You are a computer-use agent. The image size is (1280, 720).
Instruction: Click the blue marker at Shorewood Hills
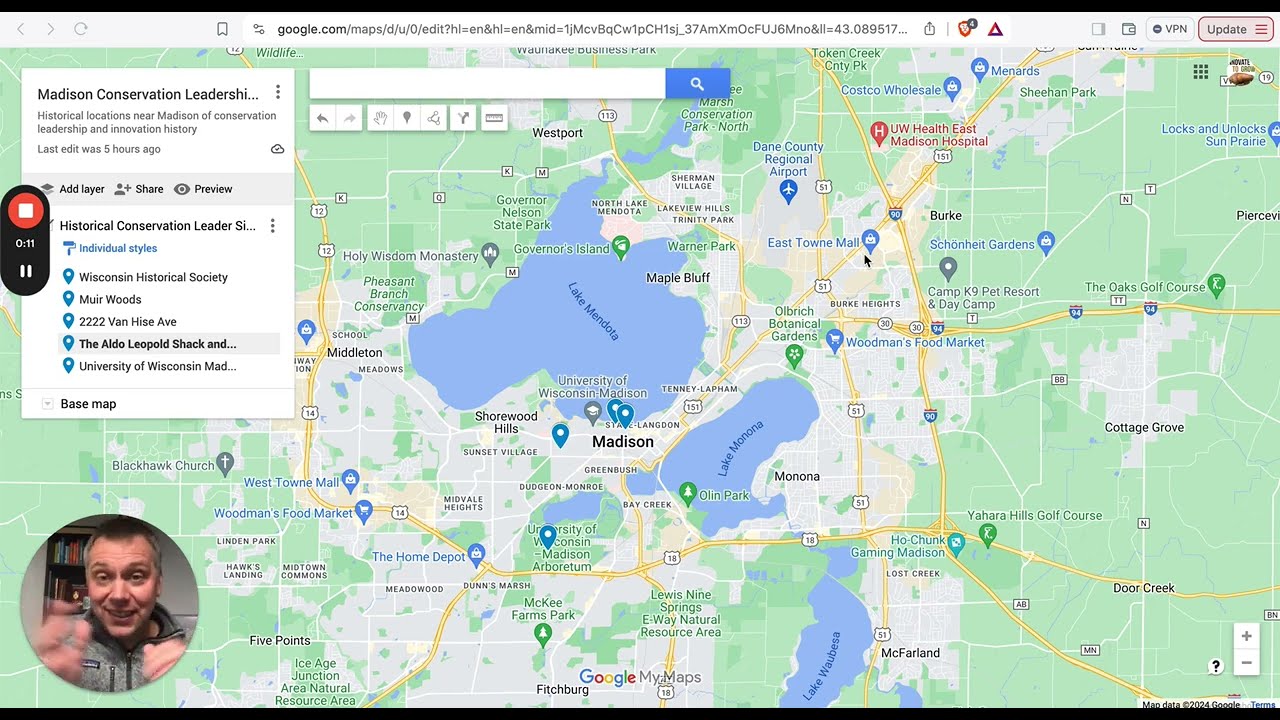[560, 435]
